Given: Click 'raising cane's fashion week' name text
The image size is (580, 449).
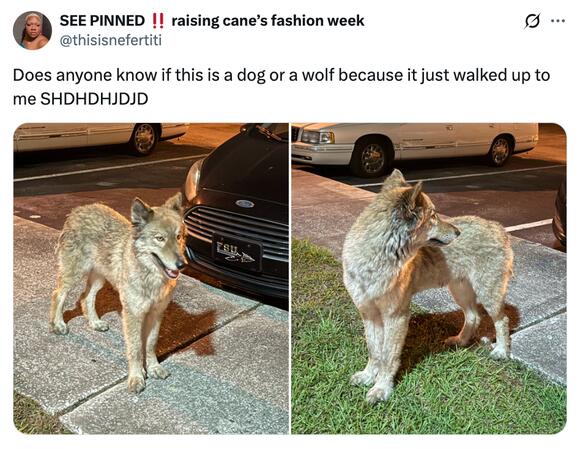Looking at the screenshot, I should pyautogui.click(x=268, y=21).
